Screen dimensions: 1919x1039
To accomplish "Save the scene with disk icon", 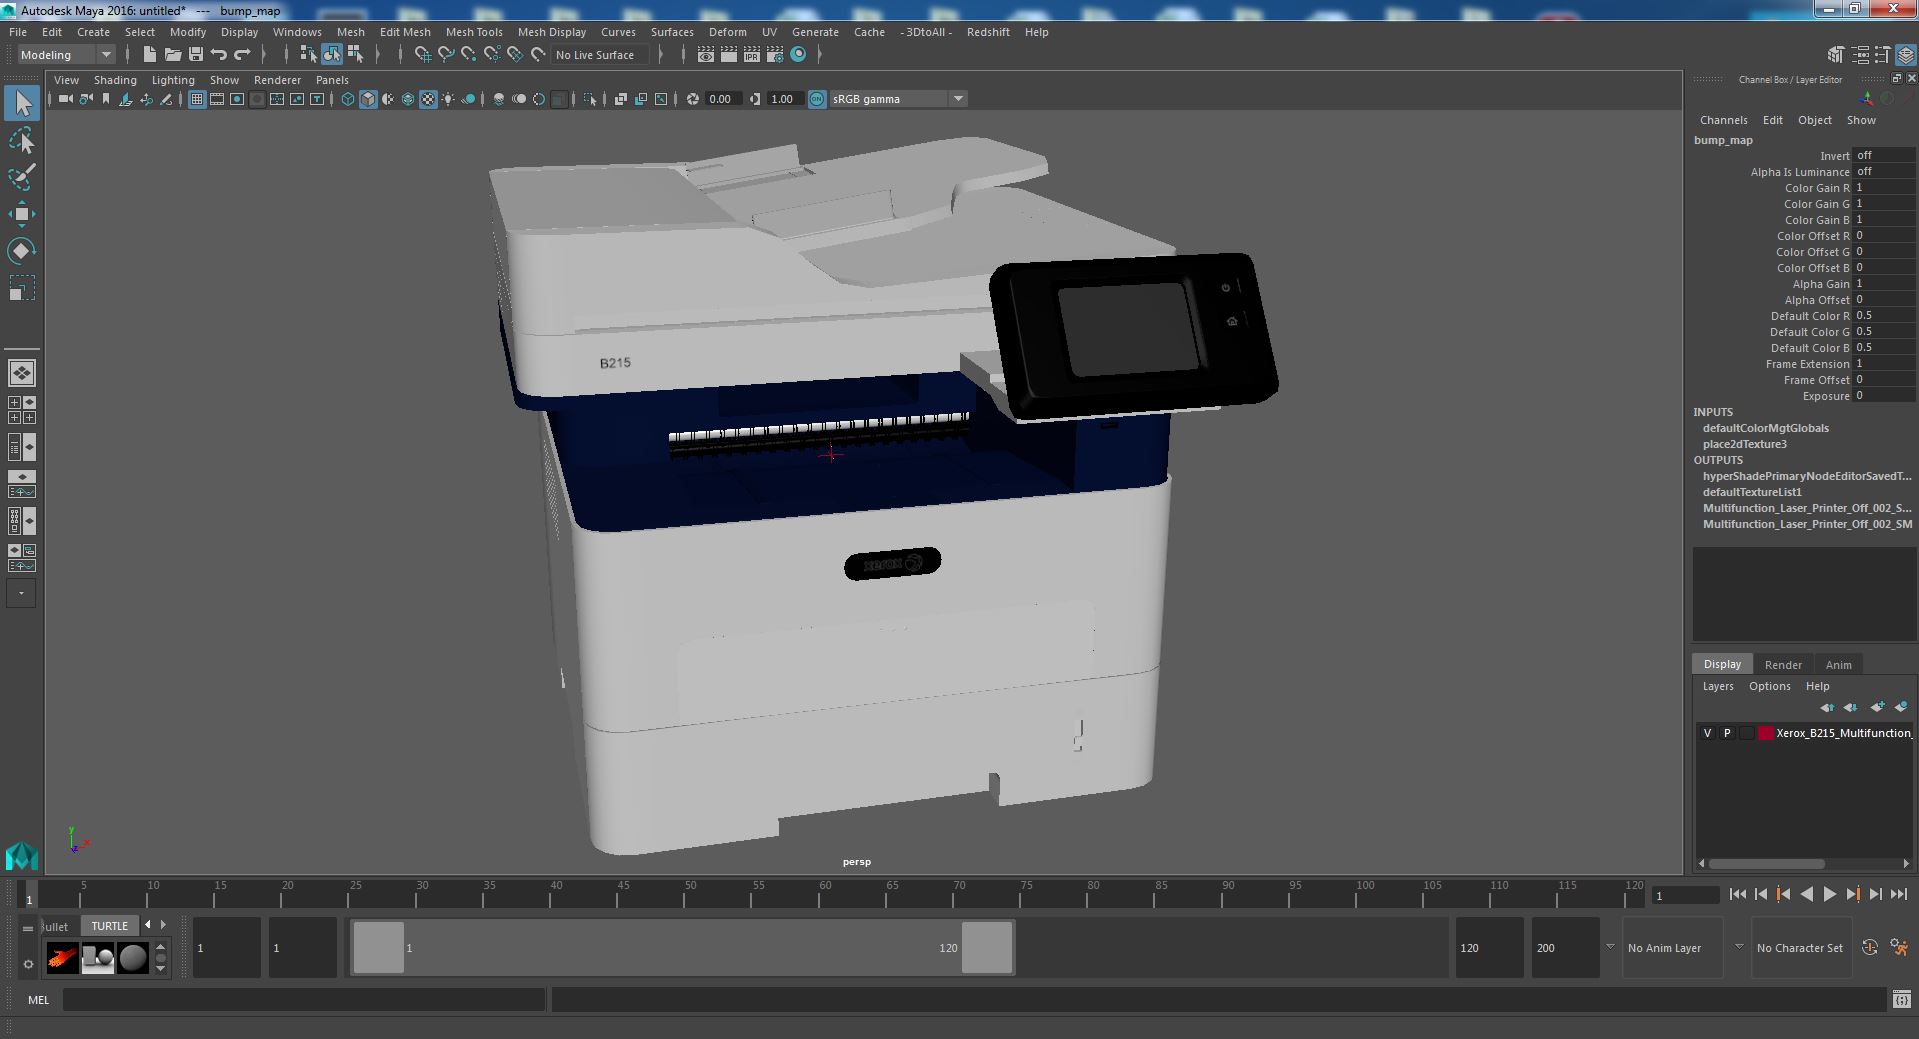I will (195, 55).
